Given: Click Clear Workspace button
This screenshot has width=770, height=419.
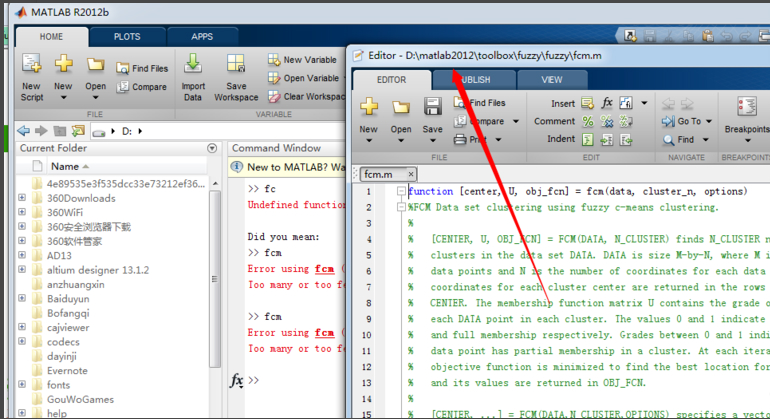Looking at the screenshot, I should [x=306, y=97].
